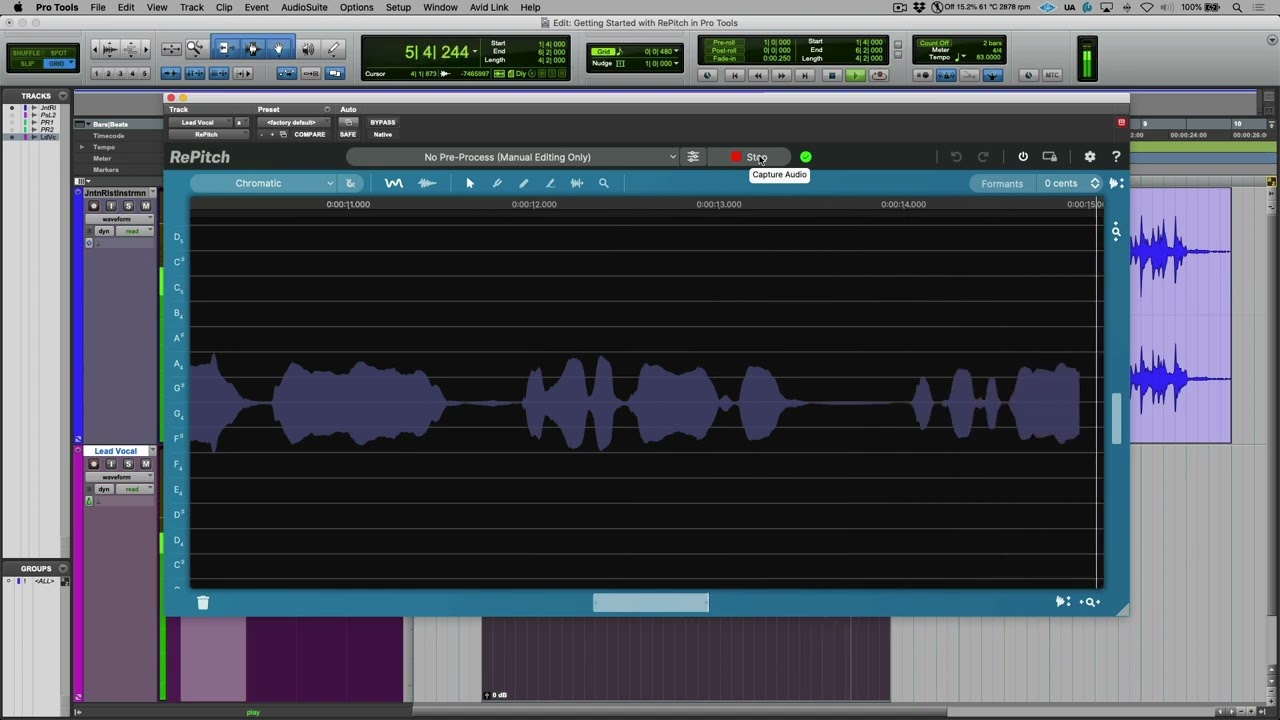Click the RePitch undo arrow

(956, 157)
